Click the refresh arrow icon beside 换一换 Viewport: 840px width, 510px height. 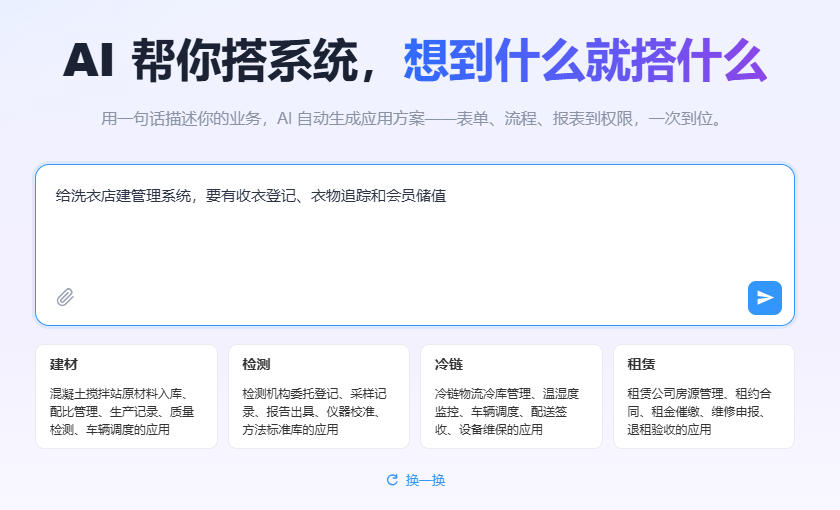click(x=392, y=479)
